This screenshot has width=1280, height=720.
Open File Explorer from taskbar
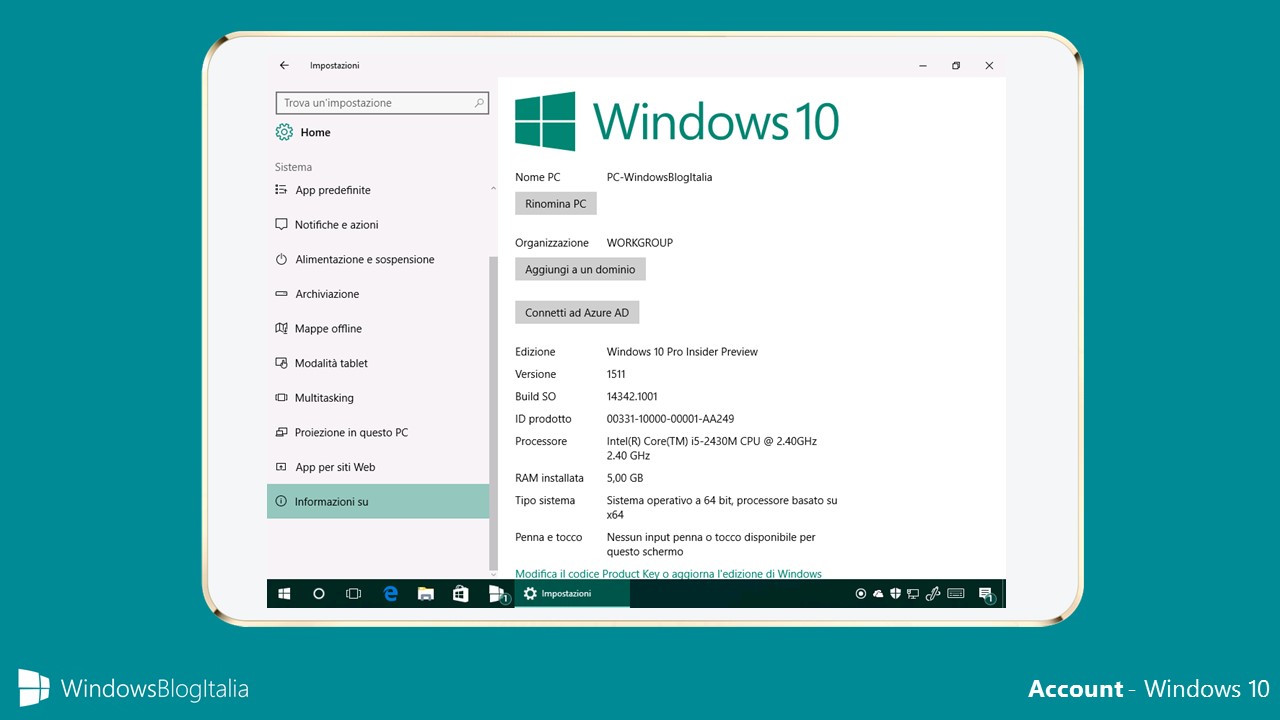coord(425,594)
